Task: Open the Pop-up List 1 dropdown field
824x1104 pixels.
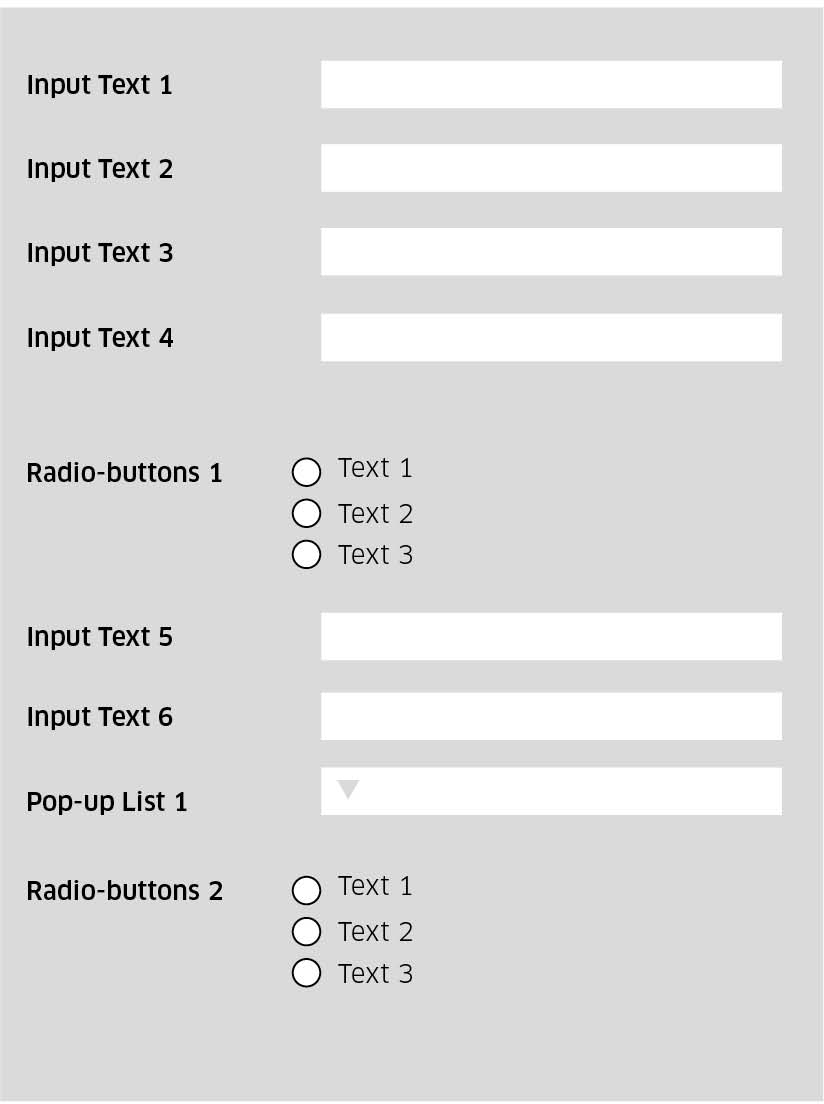Action: coord(551,791)
